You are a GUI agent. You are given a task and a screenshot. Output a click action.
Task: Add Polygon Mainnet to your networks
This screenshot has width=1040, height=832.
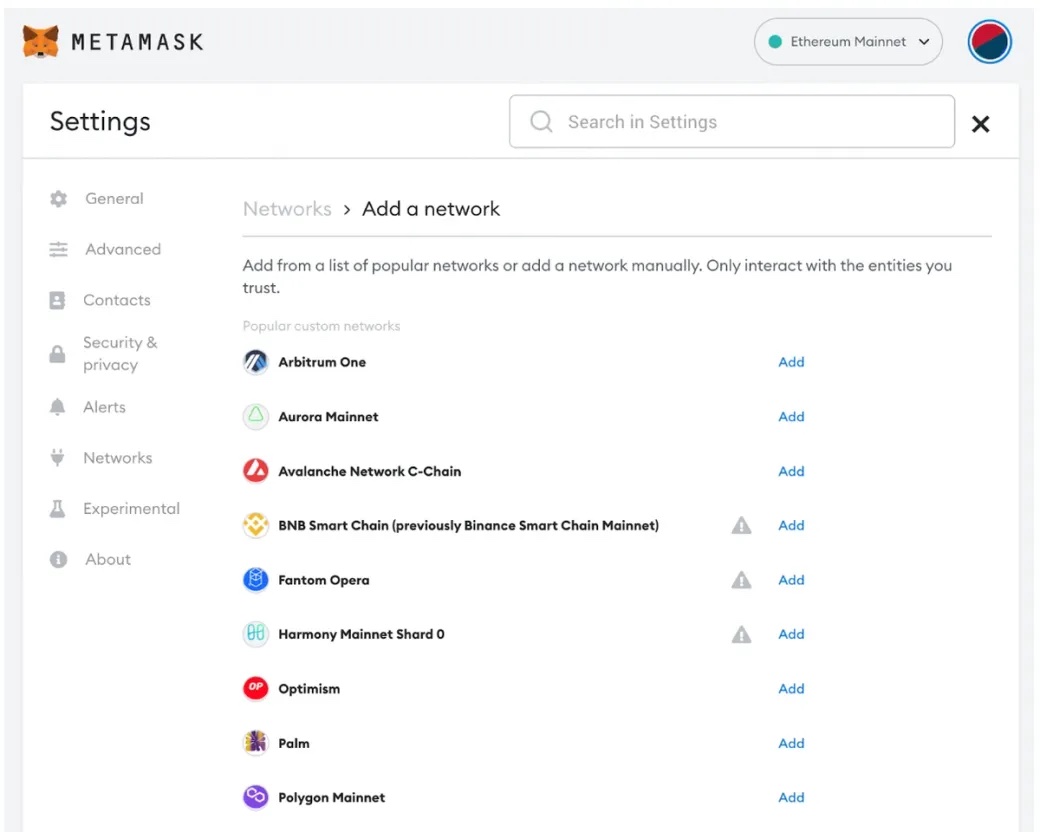click(791, 796)
